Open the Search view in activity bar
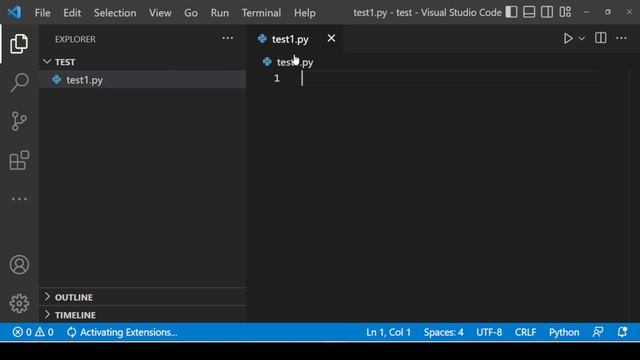This screenshot has height=360, width=640. click(19, 82)
